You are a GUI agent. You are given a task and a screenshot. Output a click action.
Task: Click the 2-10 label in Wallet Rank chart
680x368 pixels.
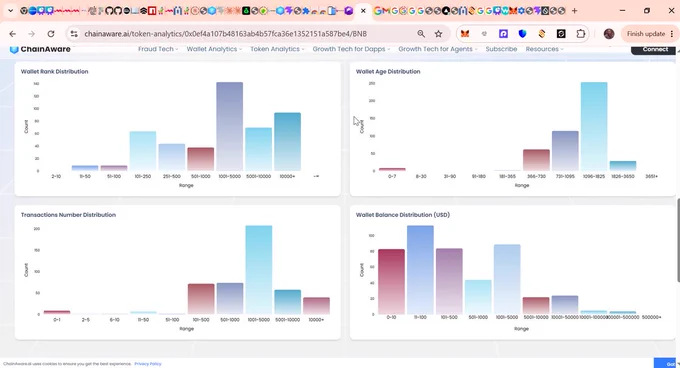point(56,176)
